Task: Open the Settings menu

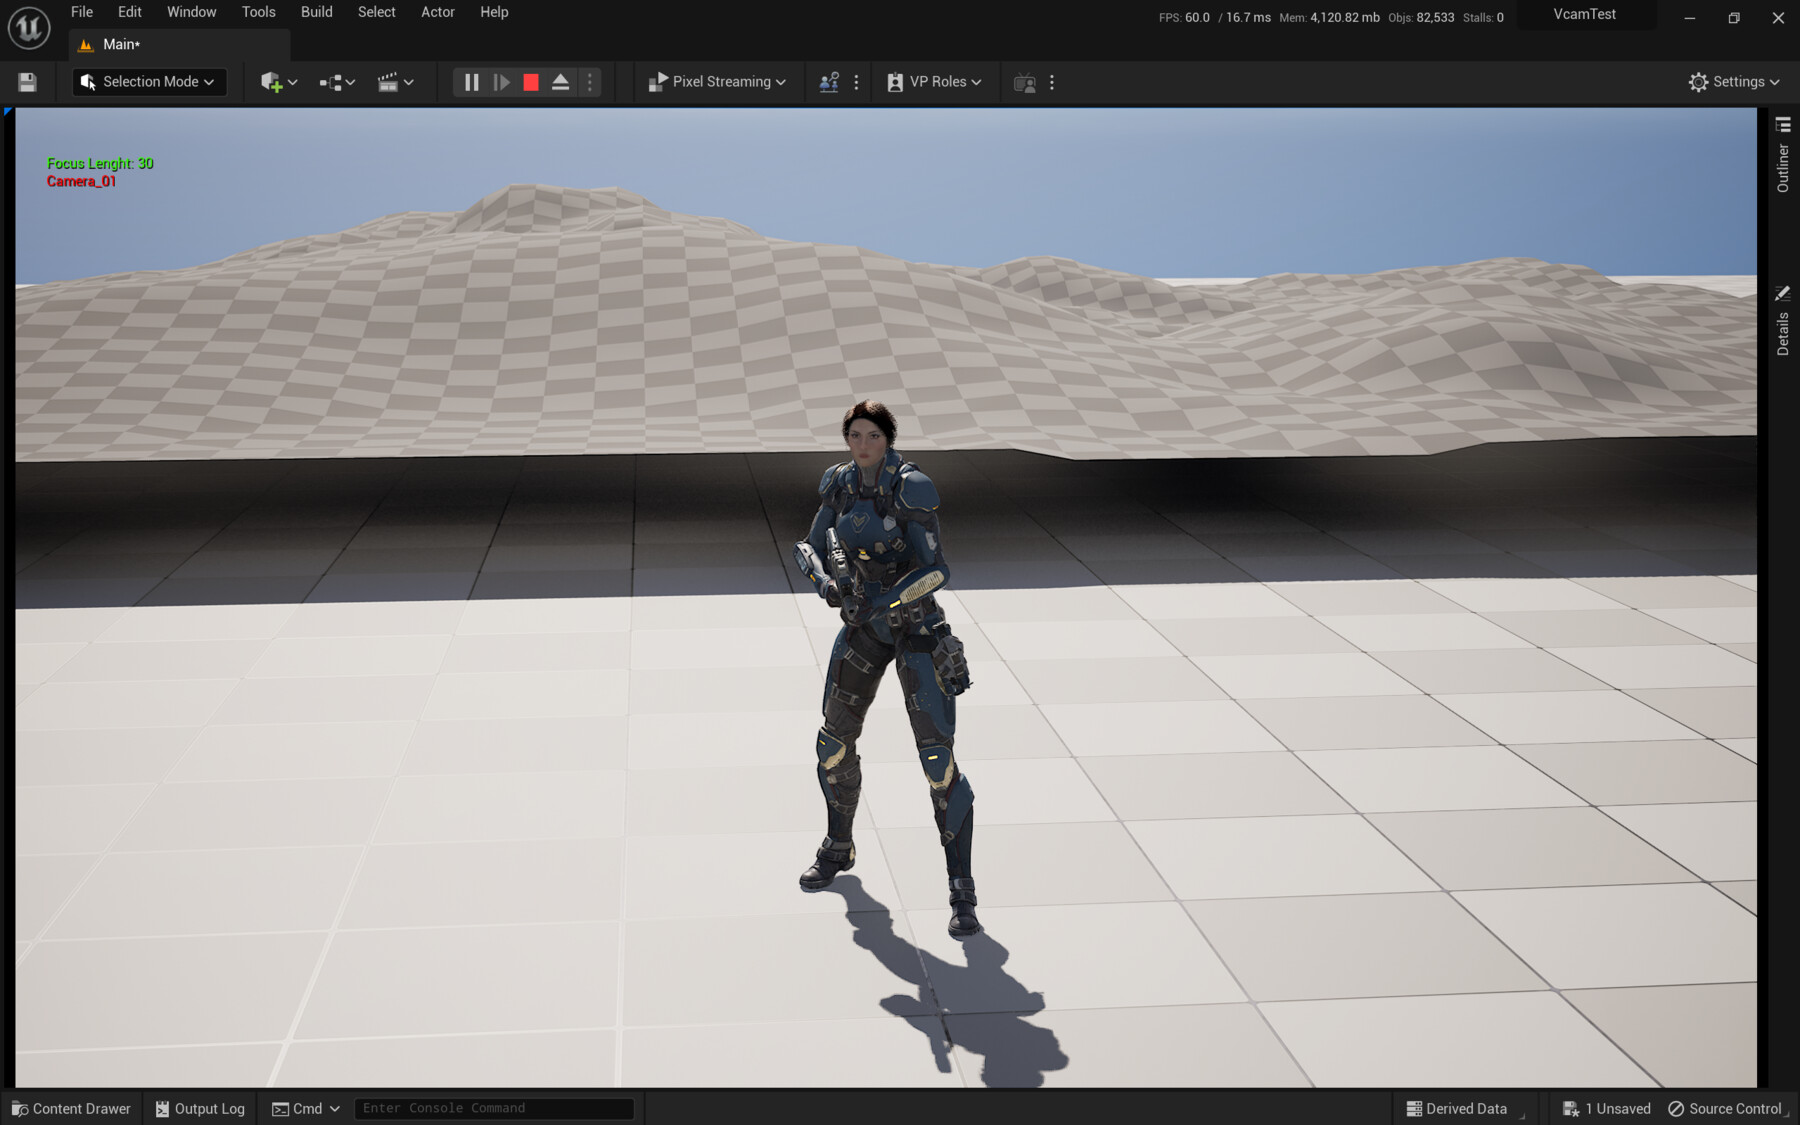Action: pyautogui.click(x=1734, y=81)
